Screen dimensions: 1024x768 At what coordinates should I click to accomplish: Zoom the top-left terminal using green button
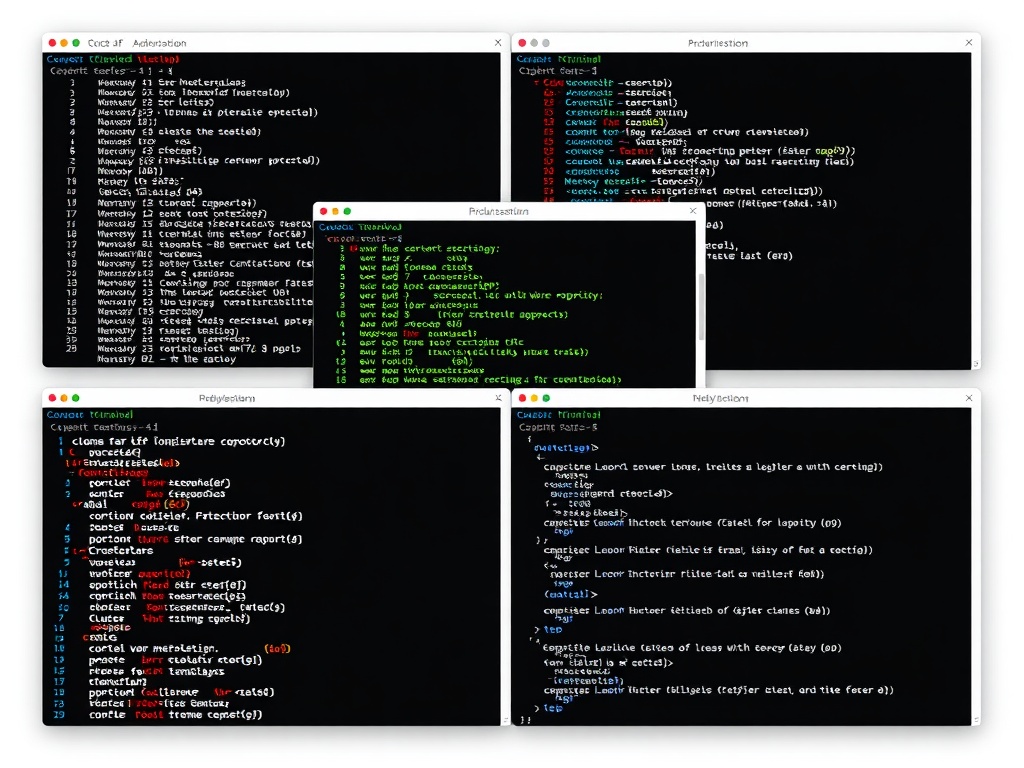coord(76,43)
